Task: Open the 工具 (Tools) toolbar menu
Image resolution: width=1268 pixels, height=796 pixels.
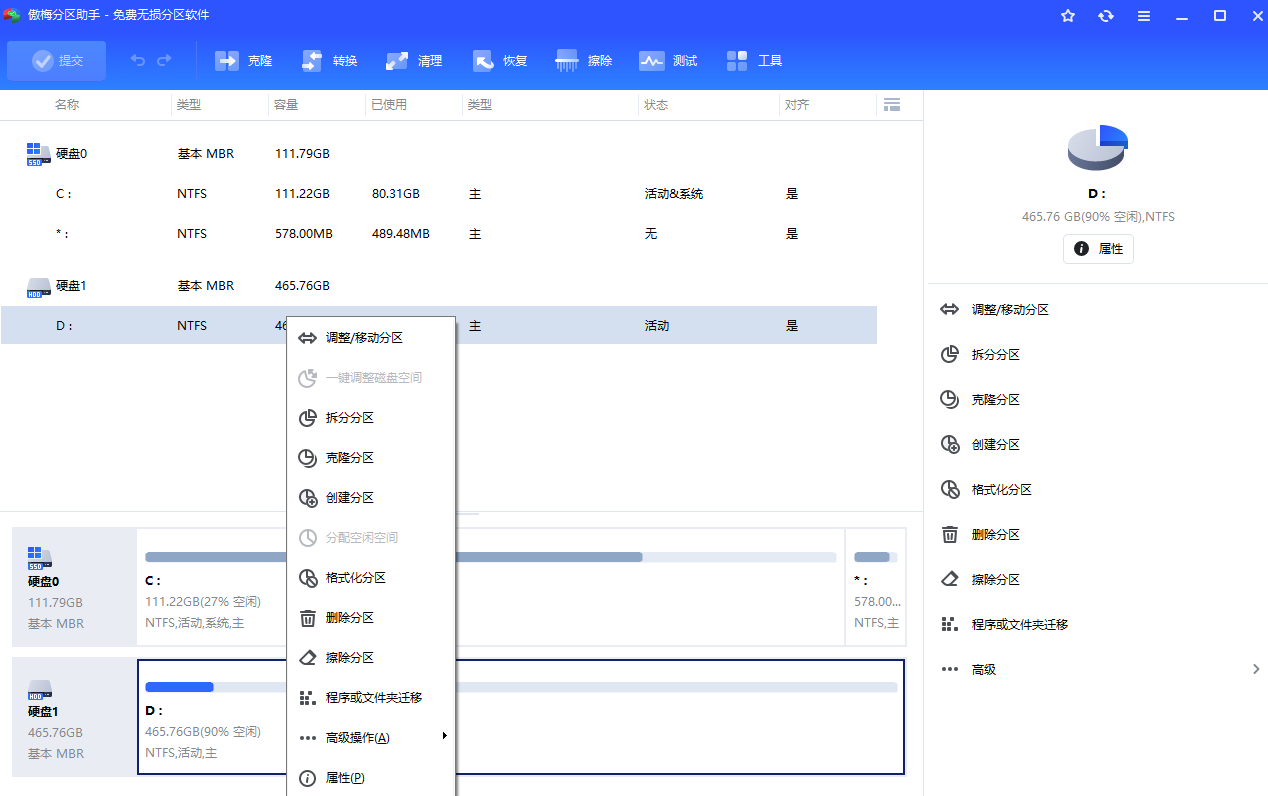Action: [754, 61]
